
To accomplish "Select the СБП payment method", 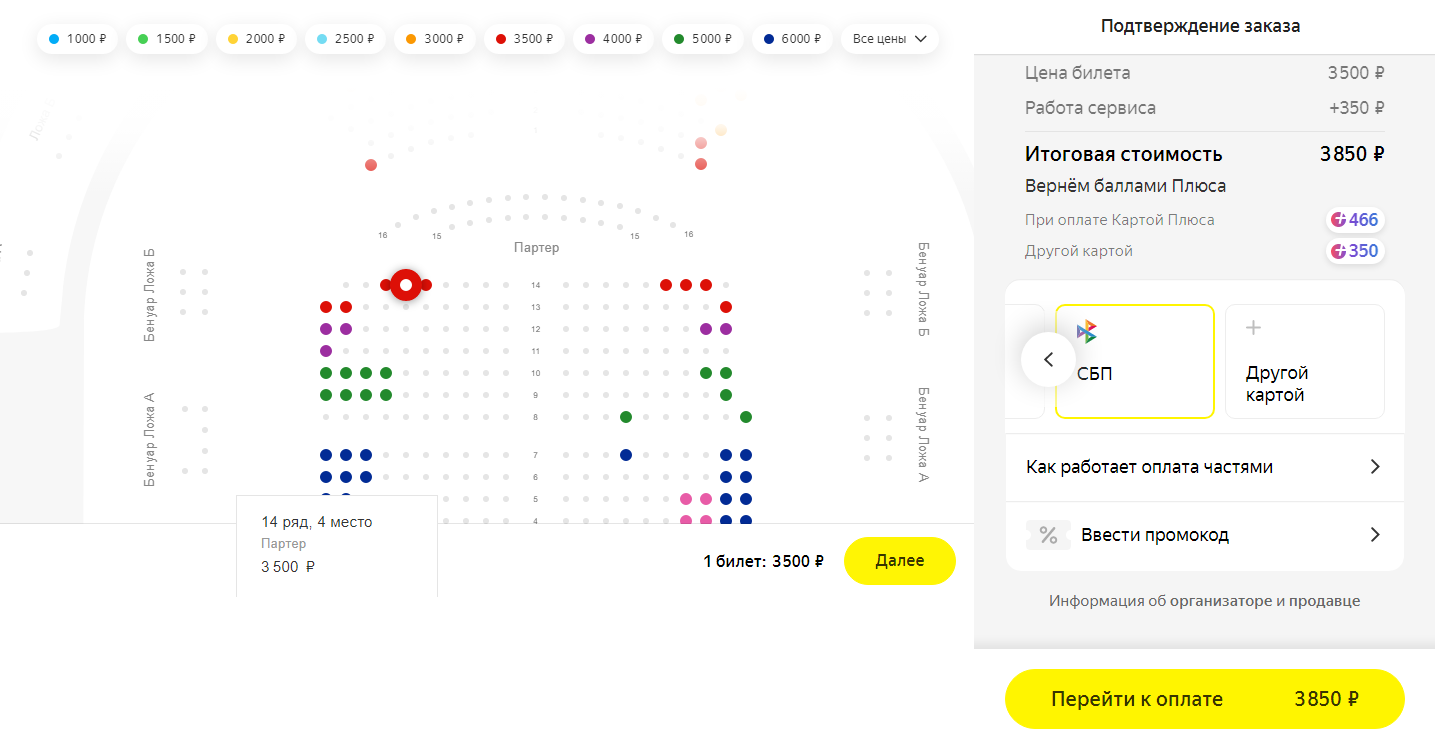I will [x=1134, y=361].
